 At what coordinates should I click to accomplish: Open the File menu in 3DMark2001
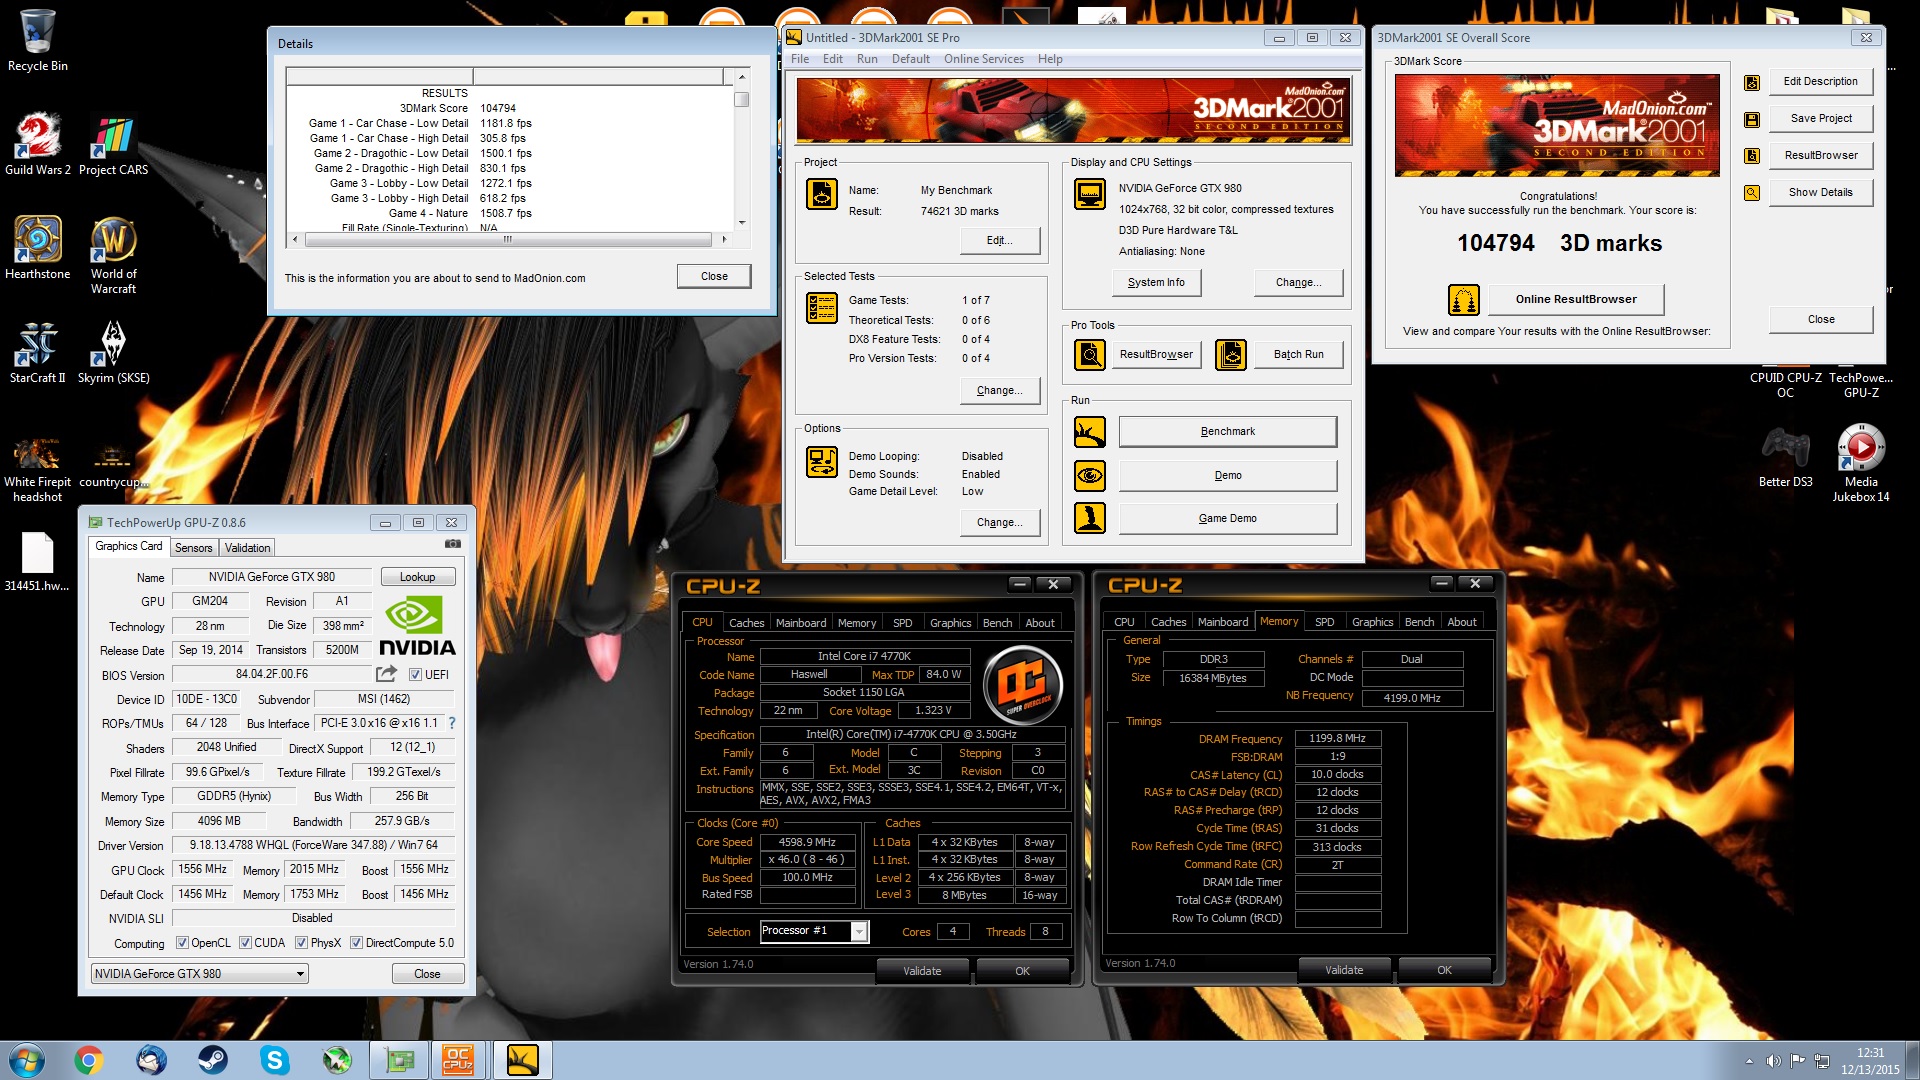pos(800,59)
